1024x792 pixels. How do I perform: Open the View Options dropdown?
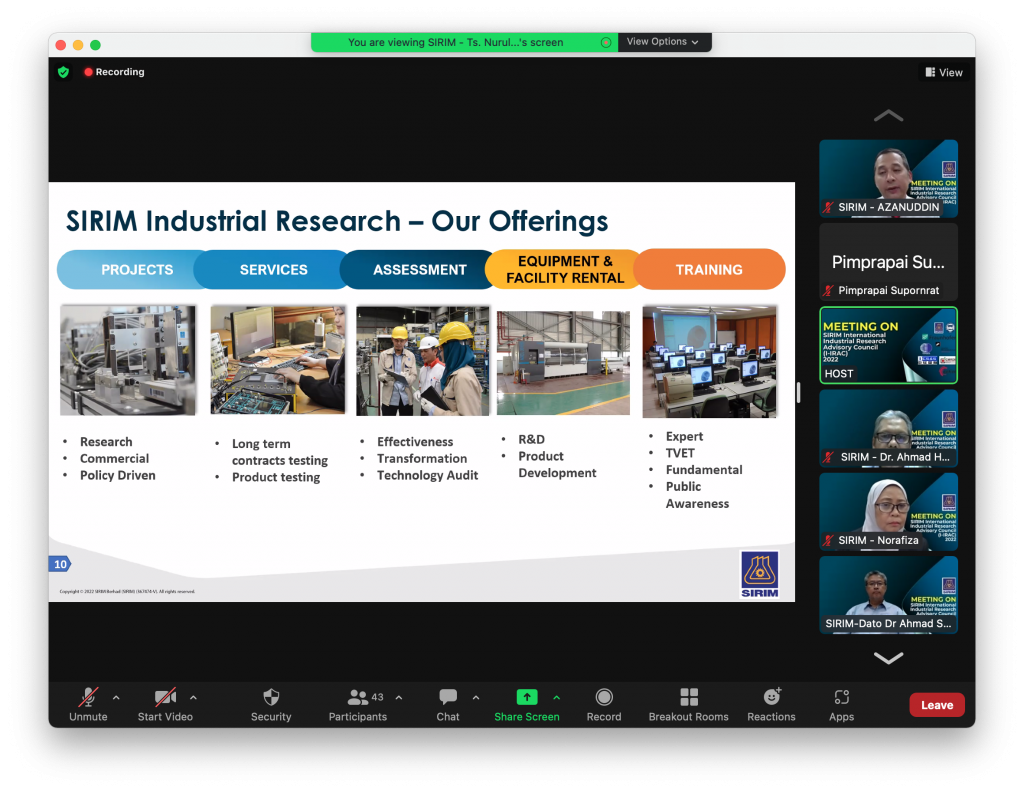click(x=663, y=42)
